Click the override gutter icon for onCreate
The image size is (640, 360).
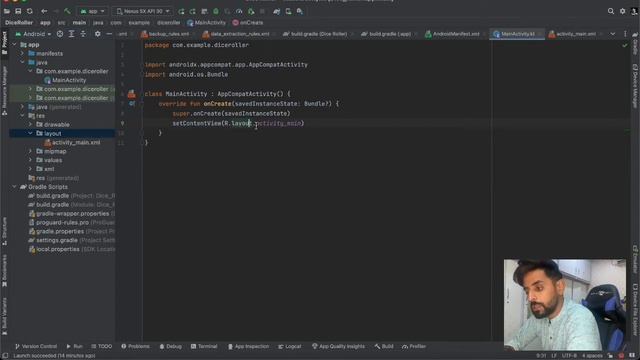point(131,104)
